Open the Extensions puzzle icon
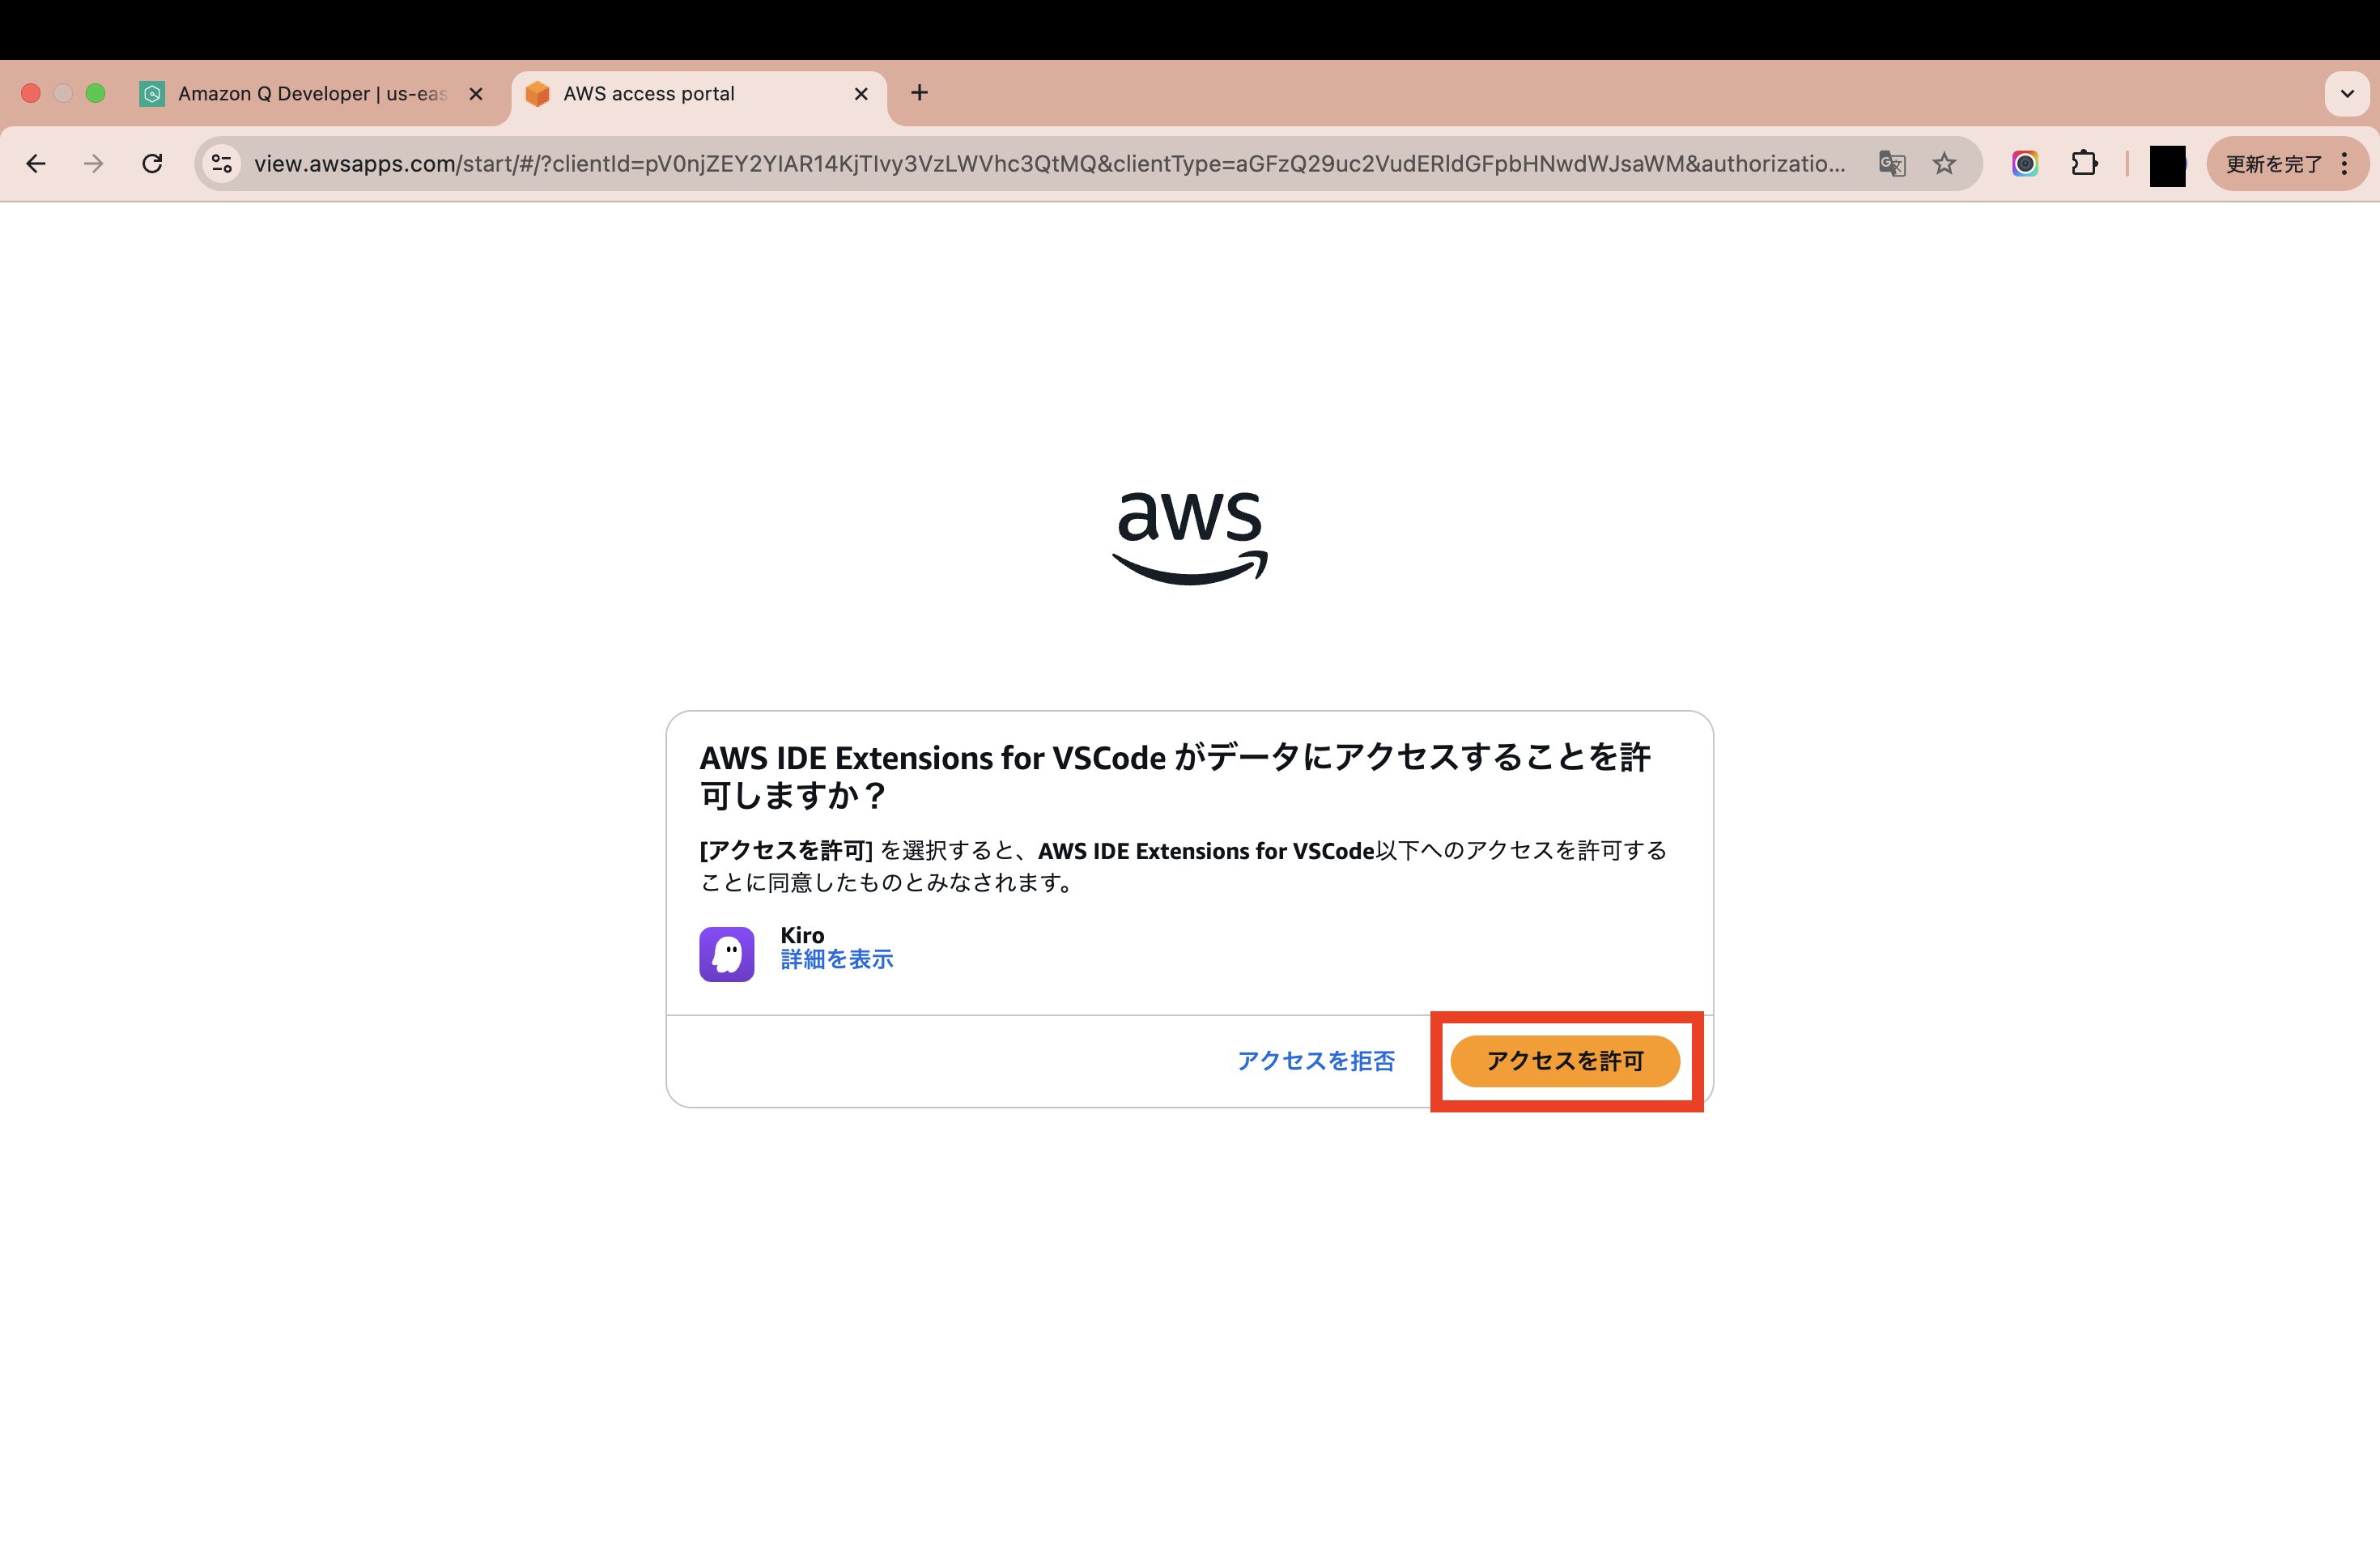 2085,163
